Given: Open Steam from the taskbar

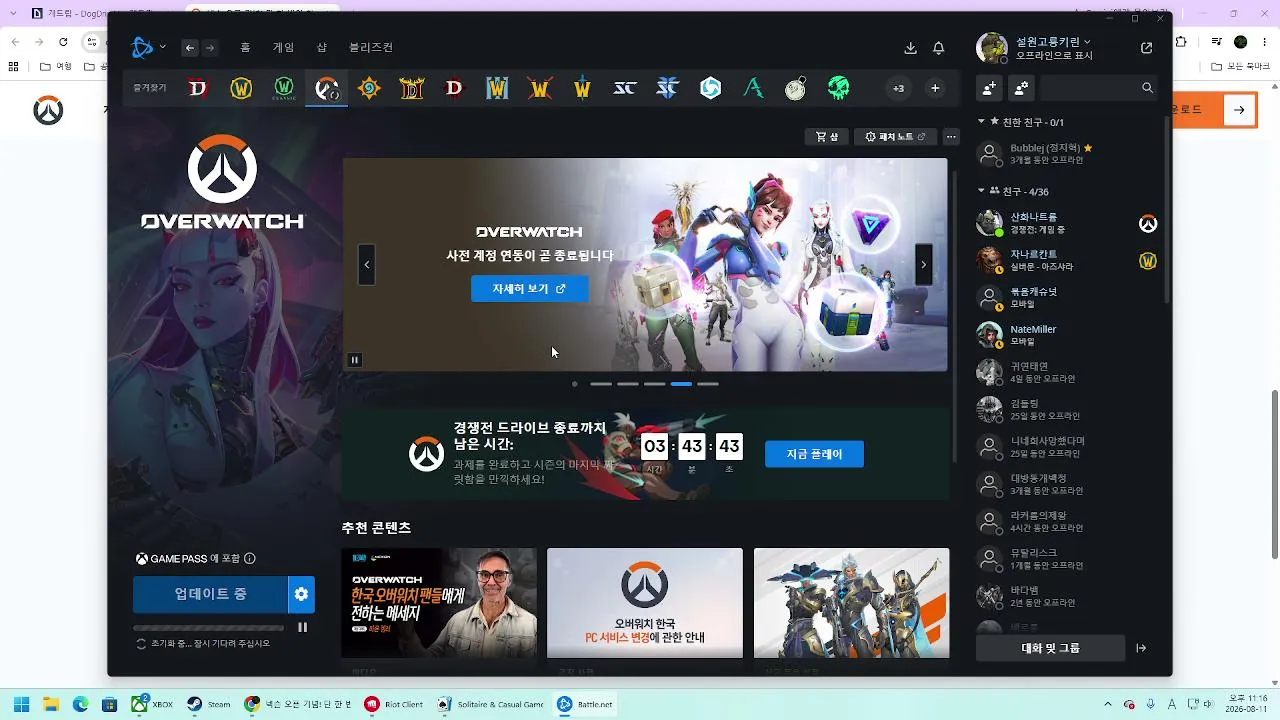Looking at the screenshot, I should pyautogui.click(x=209, y=704).
